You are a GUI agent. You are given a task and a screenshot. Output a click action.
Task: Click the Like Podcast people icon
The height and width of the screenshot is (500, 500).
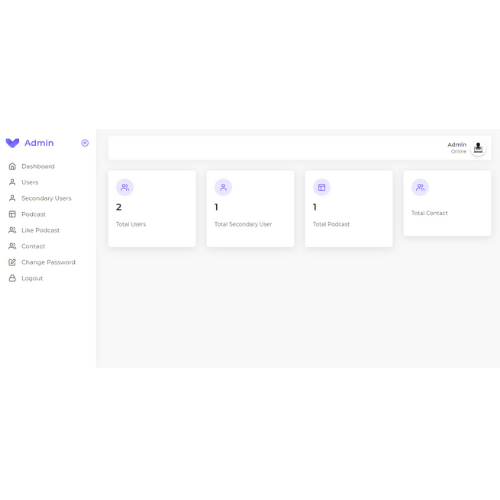[12, 230]
